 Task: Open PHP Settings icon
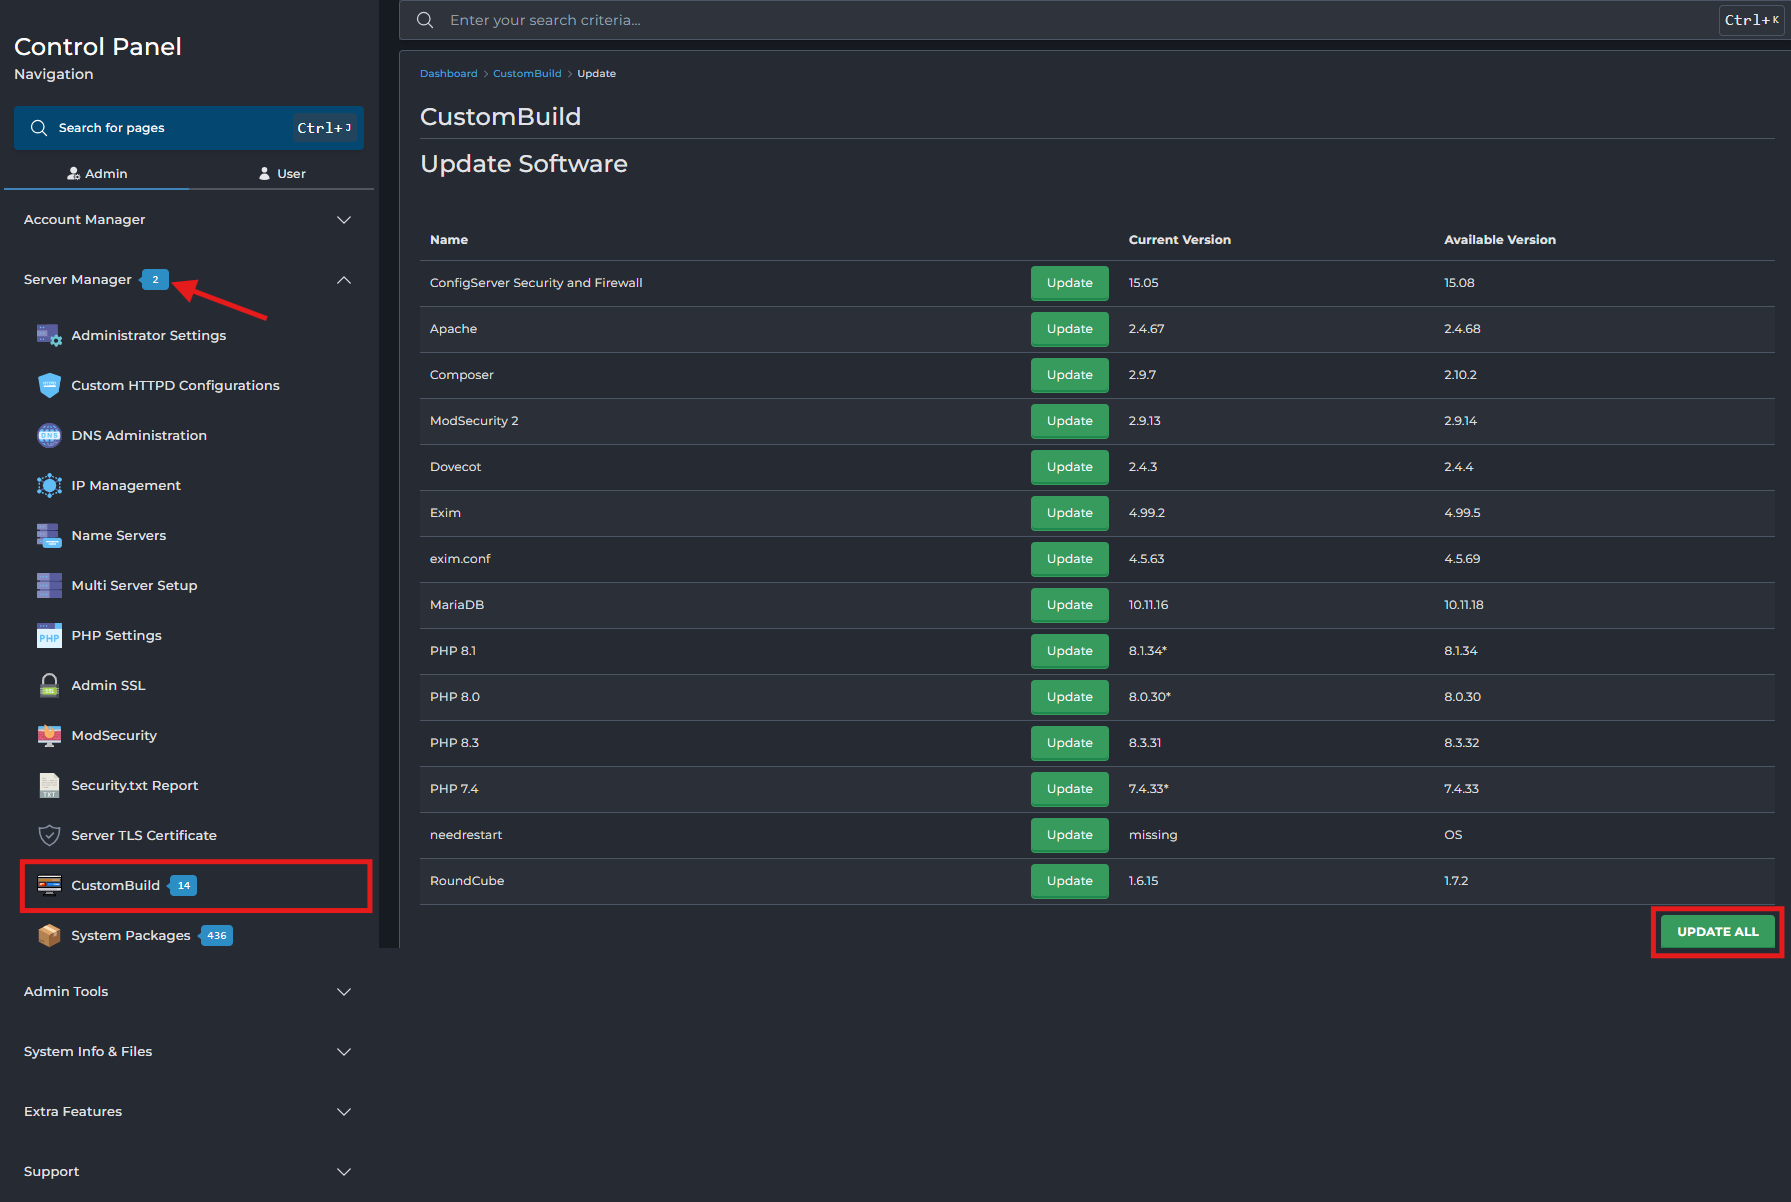49,635
